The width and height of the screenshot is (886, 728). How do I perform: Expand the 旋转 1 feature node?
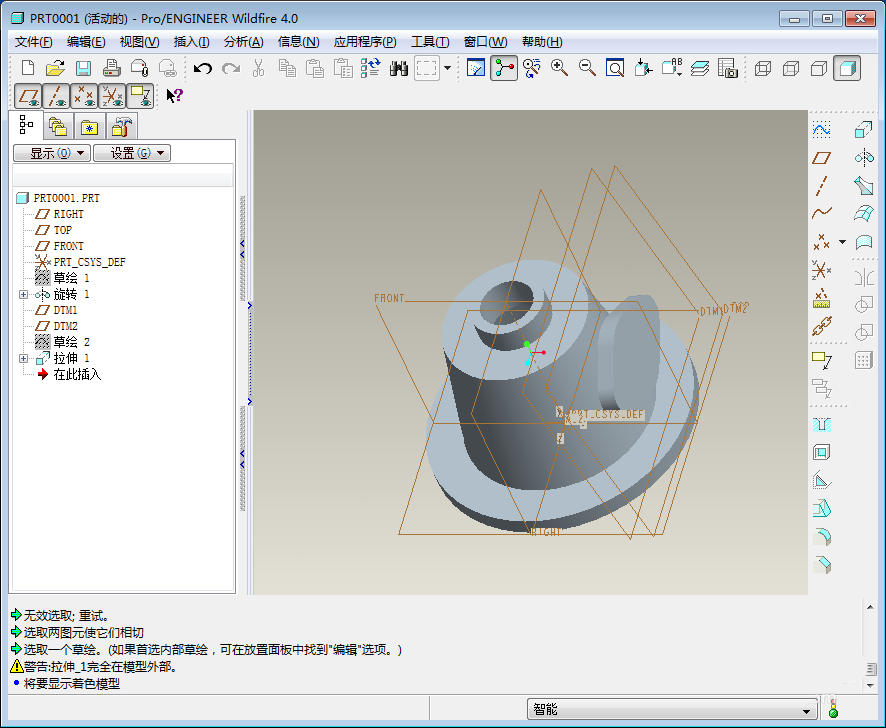pos(23,294)
